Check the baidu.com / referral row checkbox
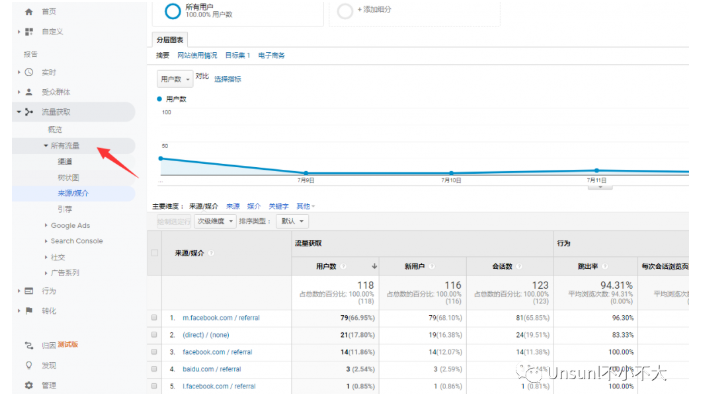The width and height of the screenshot is (705, 394). 154,369
